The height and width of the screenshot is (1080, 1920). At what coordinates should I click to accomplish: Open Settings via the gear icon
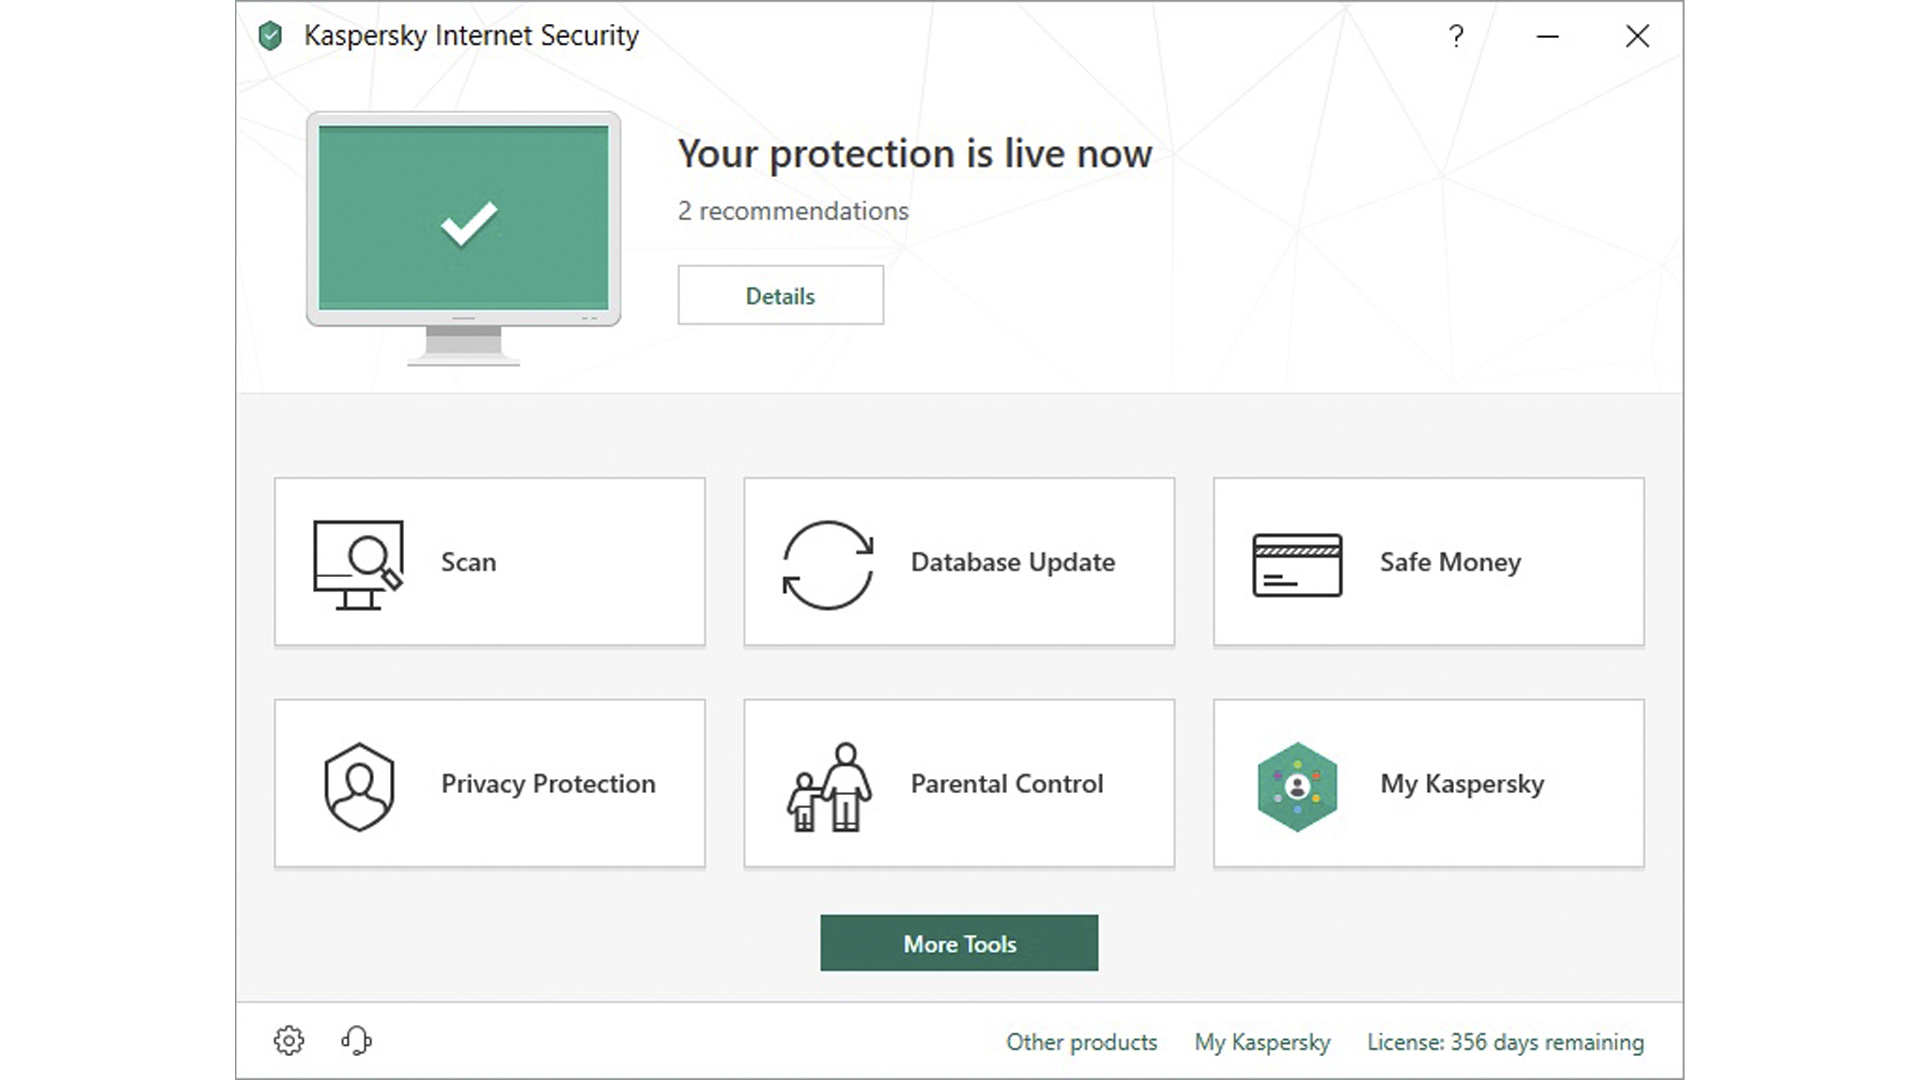(289, 1041)
